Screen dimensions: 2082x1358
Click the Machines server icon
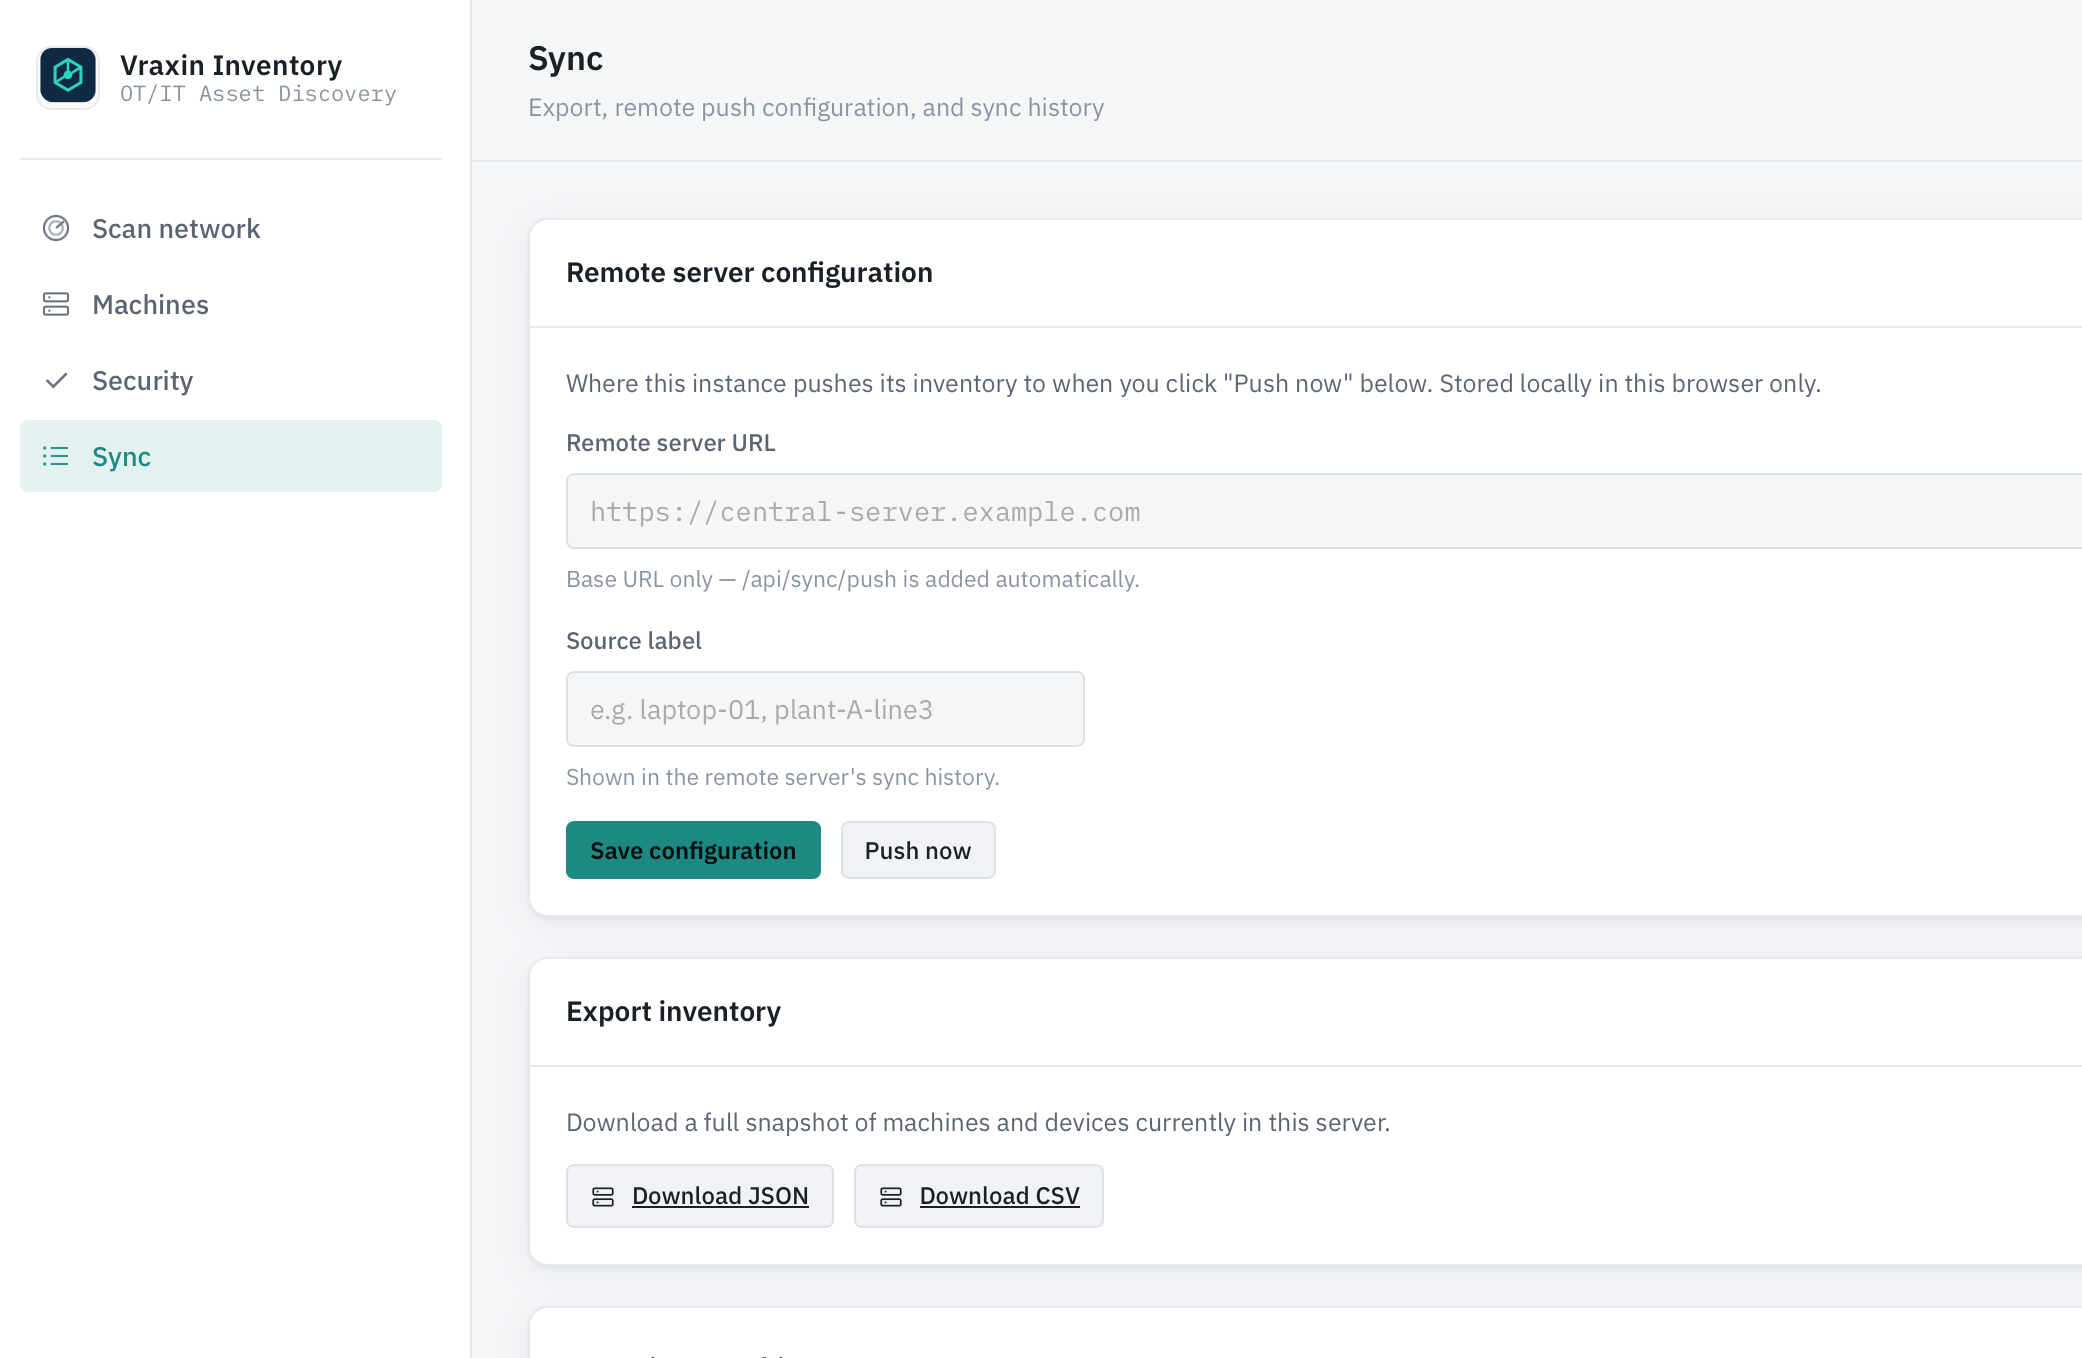point(56,305)
